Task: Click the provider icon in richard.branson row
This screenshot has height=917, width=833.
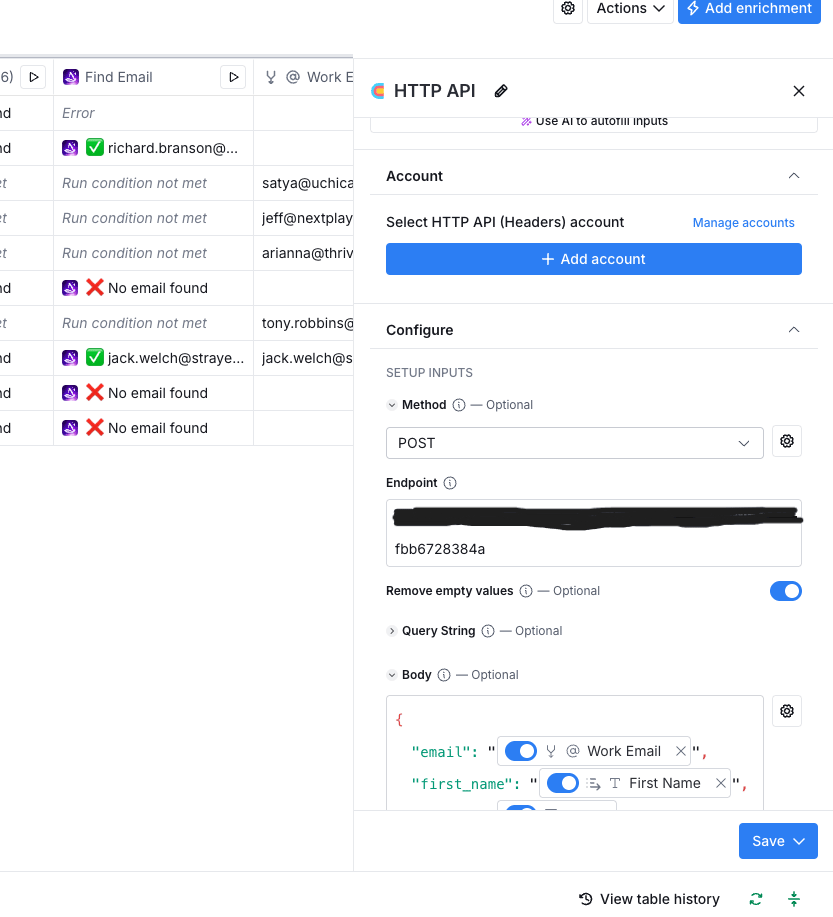Action: (x=70, y=148)
